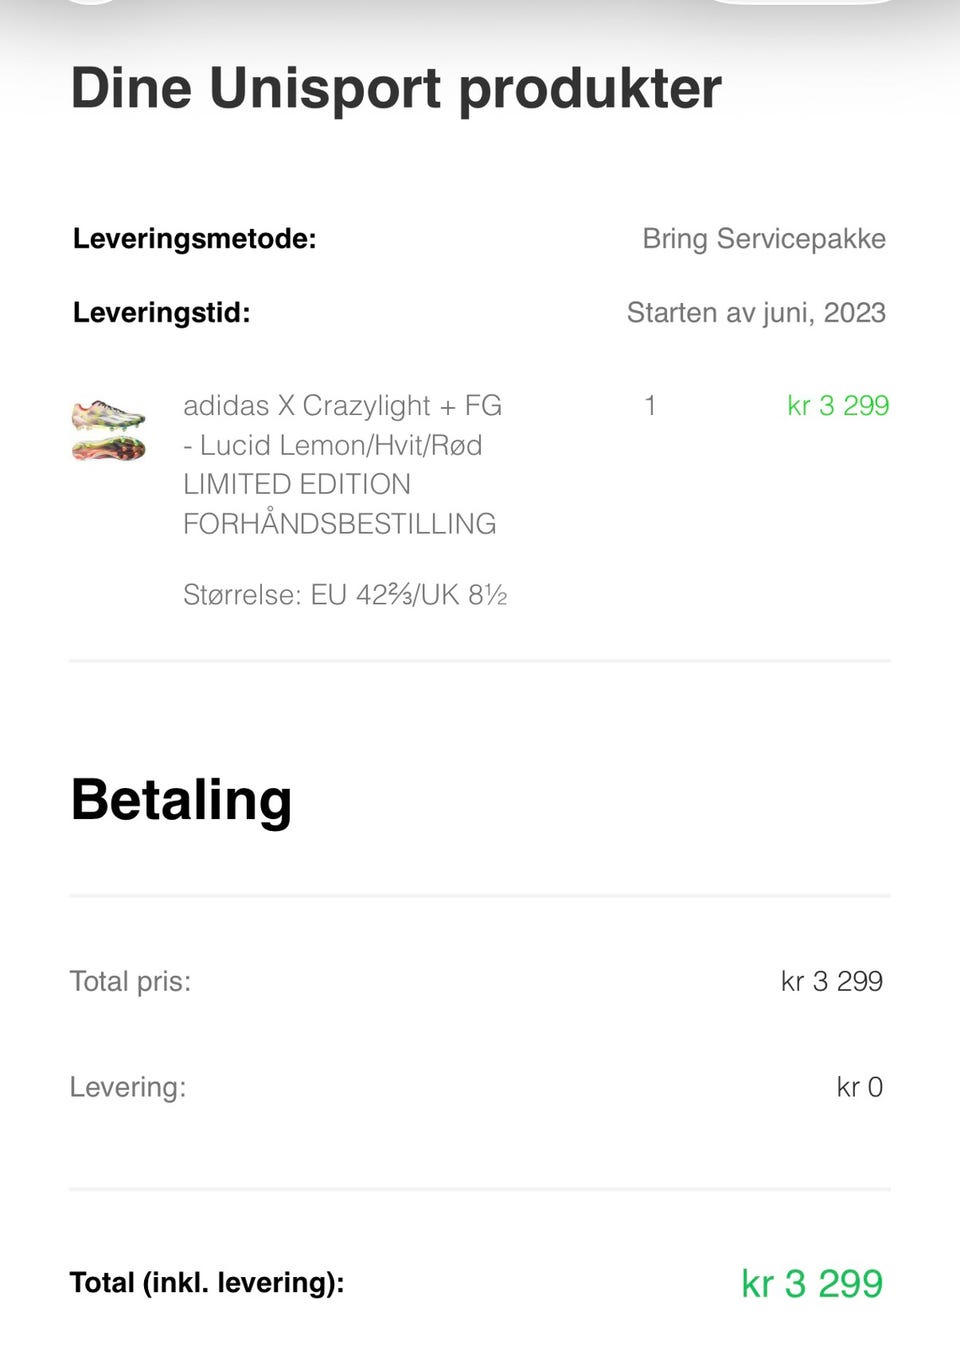Screen dimensions: 960x1347
Task: Click the adidas football boots product thumbnail
Action: coord(108,430)
